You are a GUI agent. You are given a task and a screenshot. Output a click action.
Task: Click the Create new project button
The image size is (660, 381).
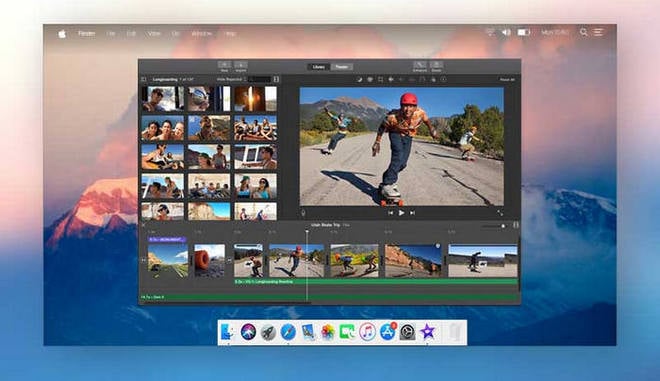click(x=224, y=65)
